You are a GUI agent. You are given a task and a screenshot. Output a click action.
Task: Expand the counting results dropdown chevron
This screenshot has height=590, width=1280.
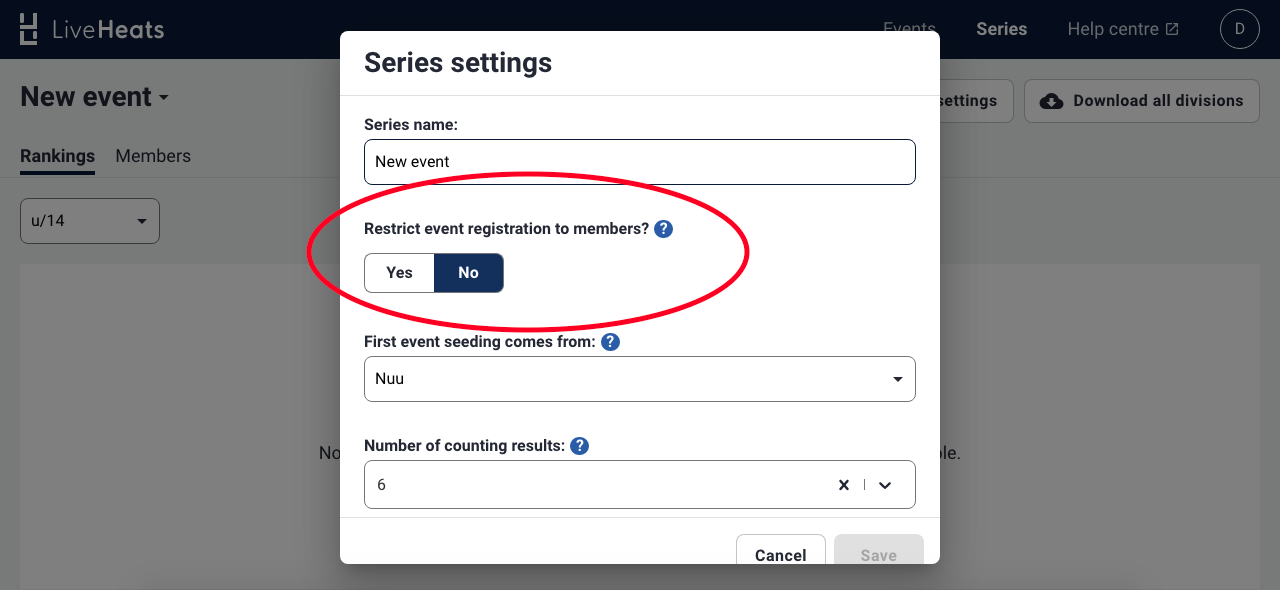pyautogui.click(x=885, y=484)
